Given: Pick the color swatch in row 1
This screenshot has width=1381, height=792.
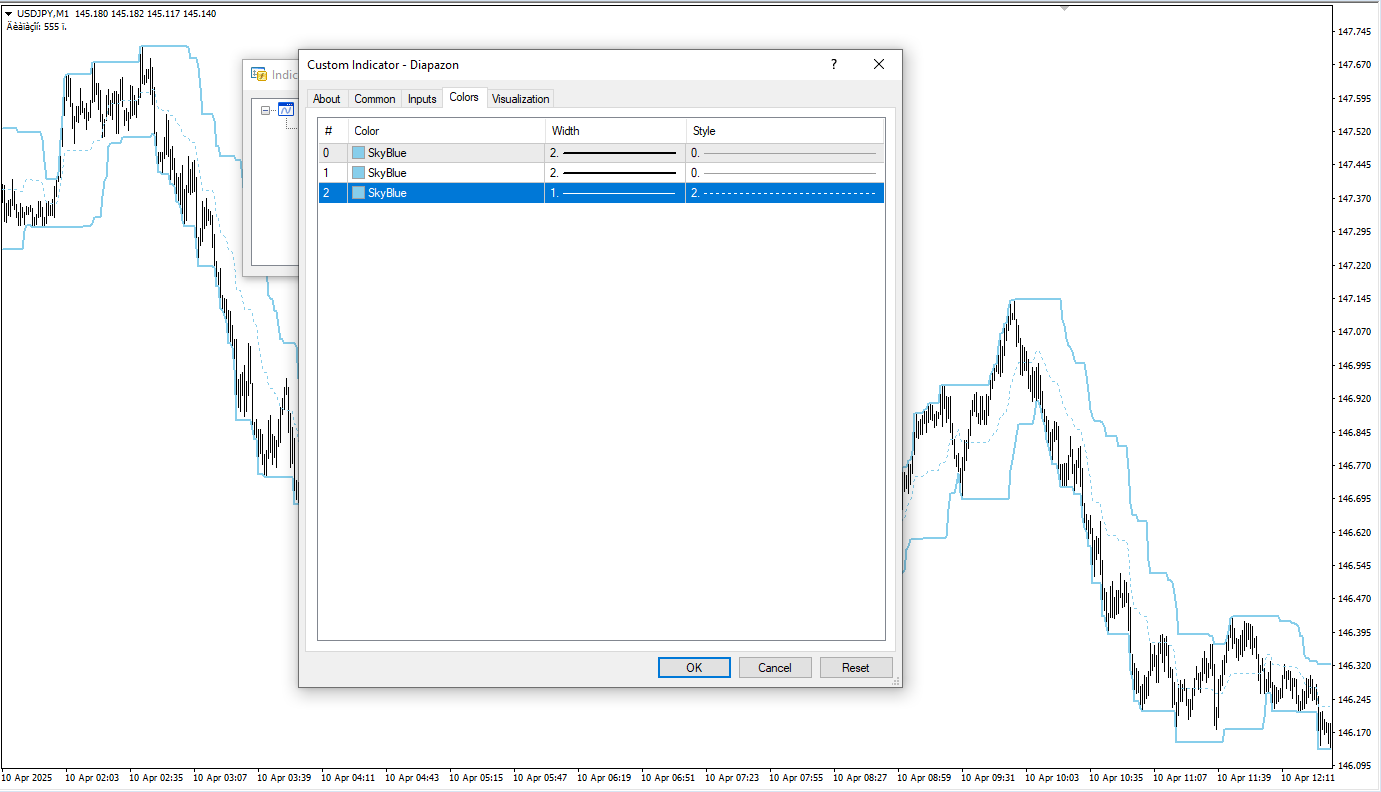Looking at the screenshot, I should 358,173.
